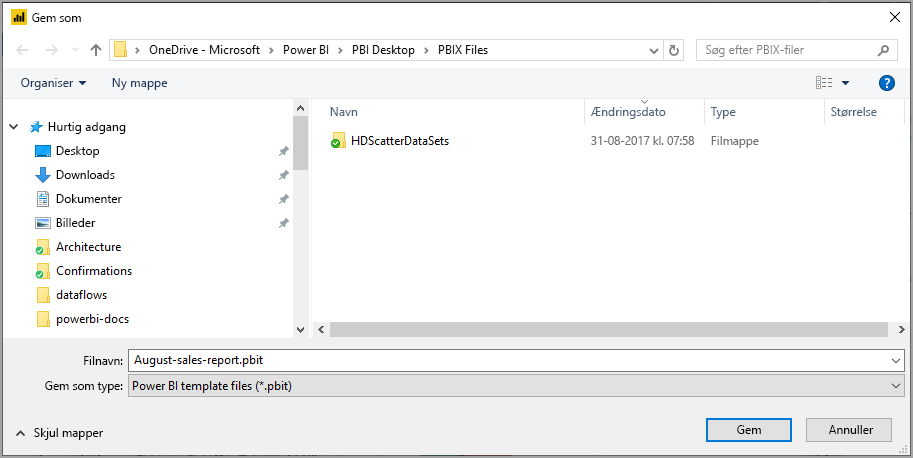Select the HDScatterDataSets folder

(x=400, y=141)
